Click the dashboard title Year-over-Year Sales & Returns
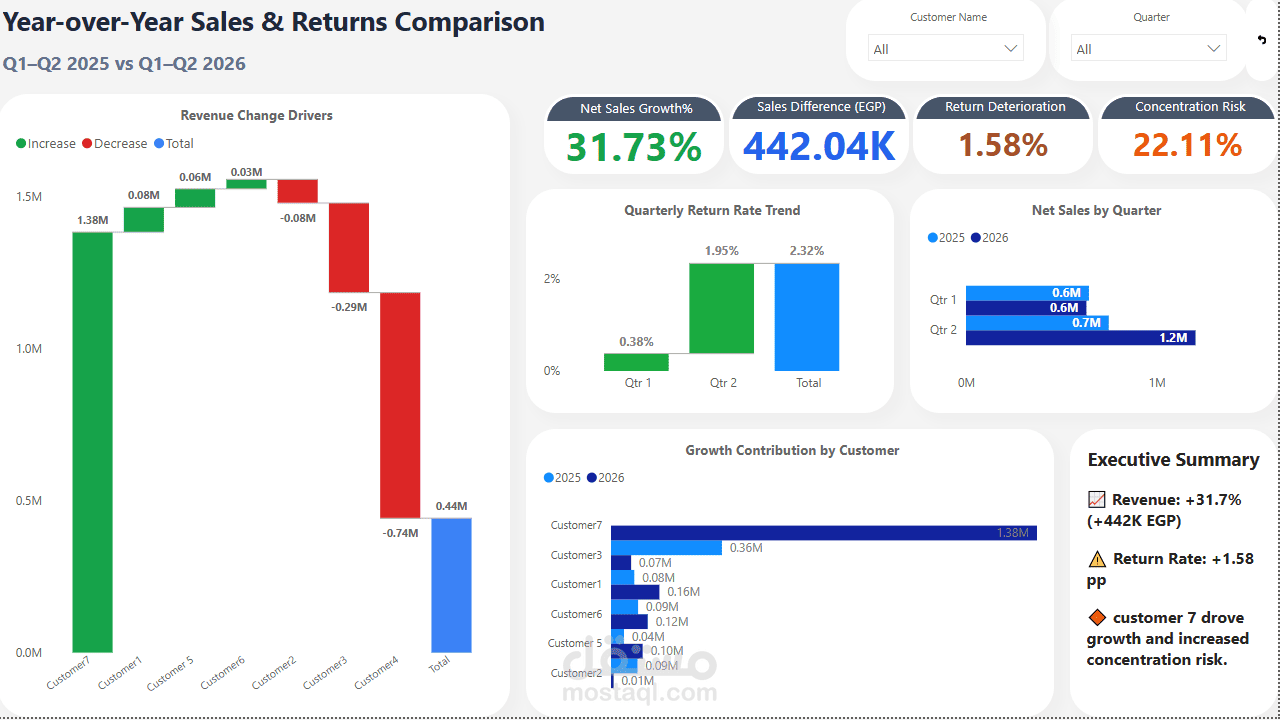The image size is (1280, 720). tap(274, 22)
